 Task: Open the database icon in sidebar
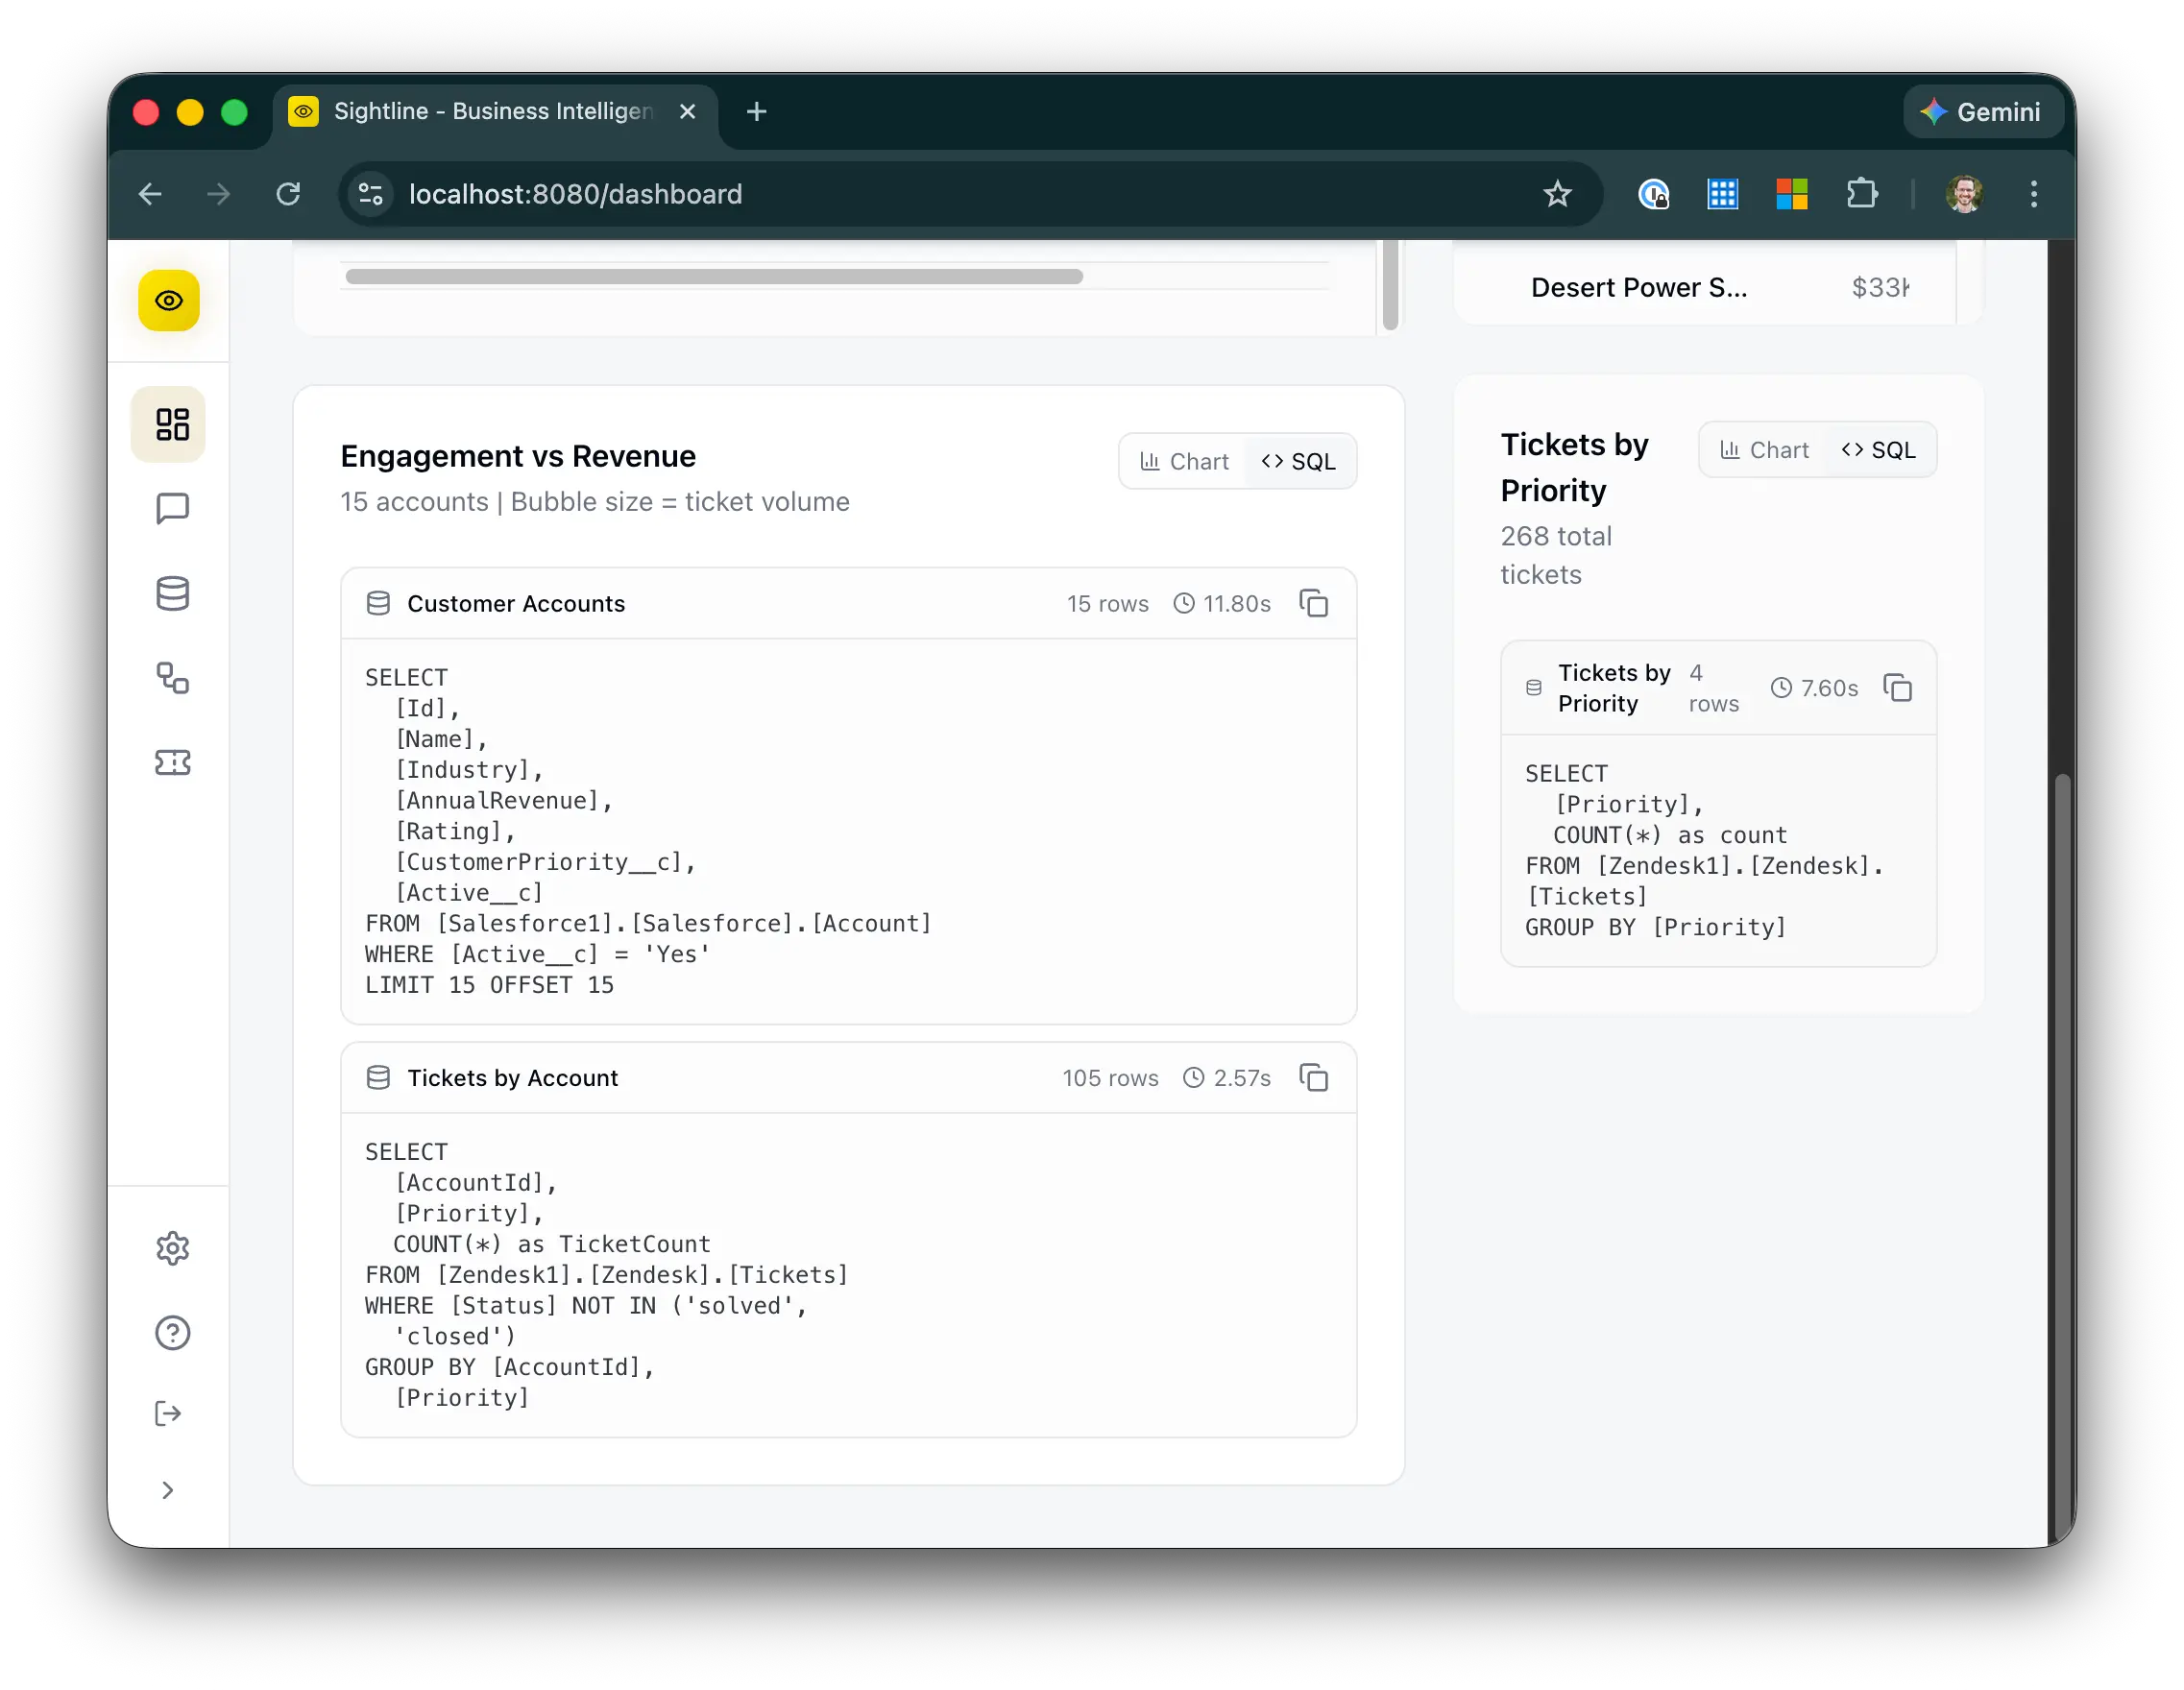(172, 593)
